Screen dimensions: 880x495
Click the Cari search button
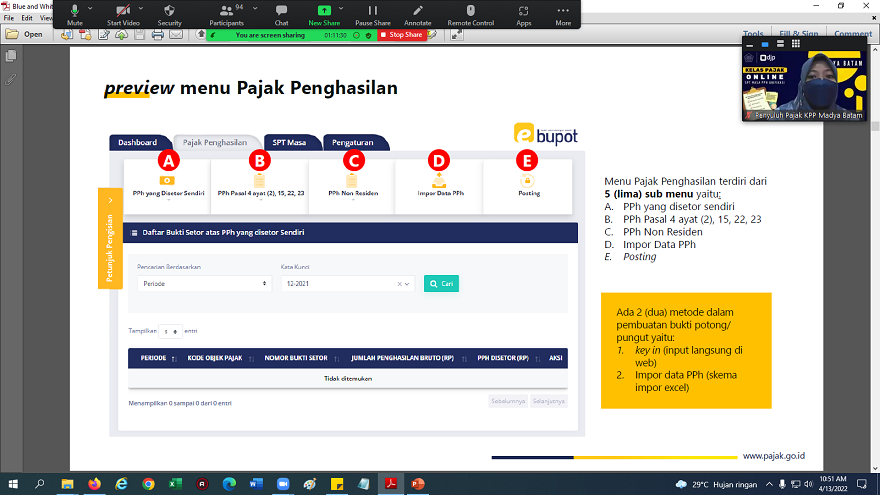(441, 284)
